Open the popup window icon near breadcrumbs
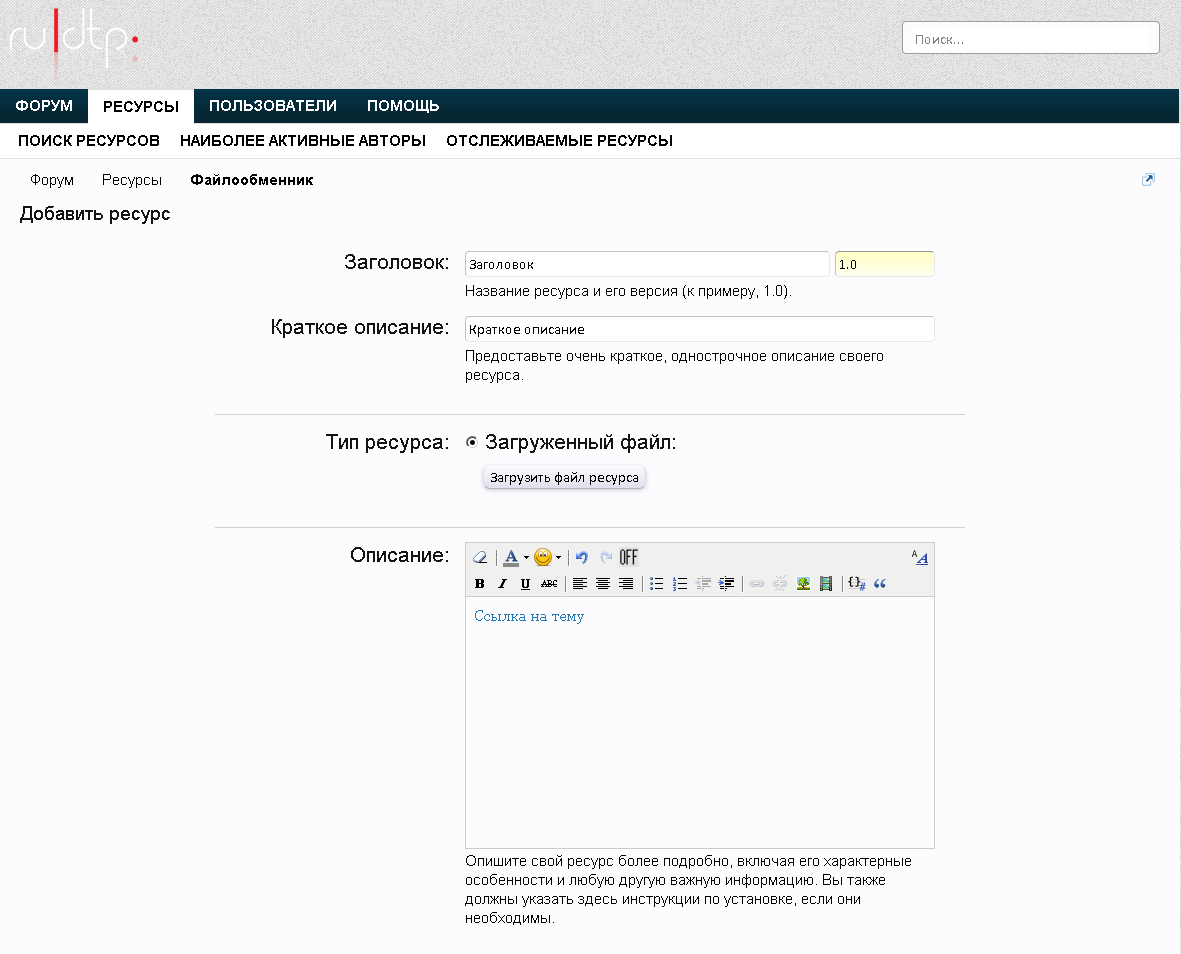 click(1148, 179)
